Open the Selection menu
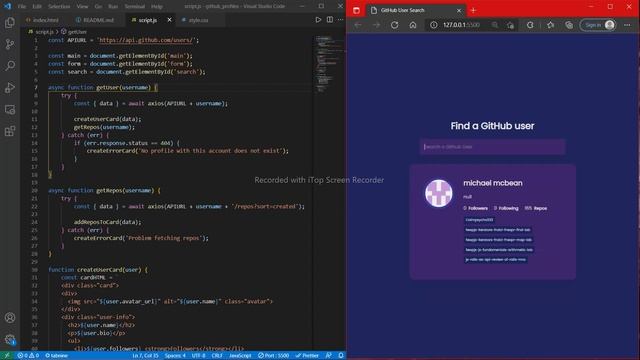This screenshot has width=640, height=360. point(59,7)
